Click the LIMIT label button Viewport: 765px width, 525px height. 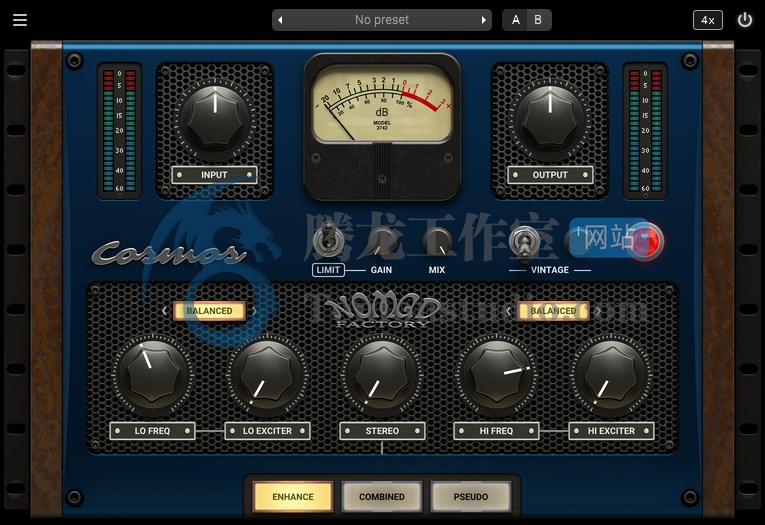tap(328, 270)
